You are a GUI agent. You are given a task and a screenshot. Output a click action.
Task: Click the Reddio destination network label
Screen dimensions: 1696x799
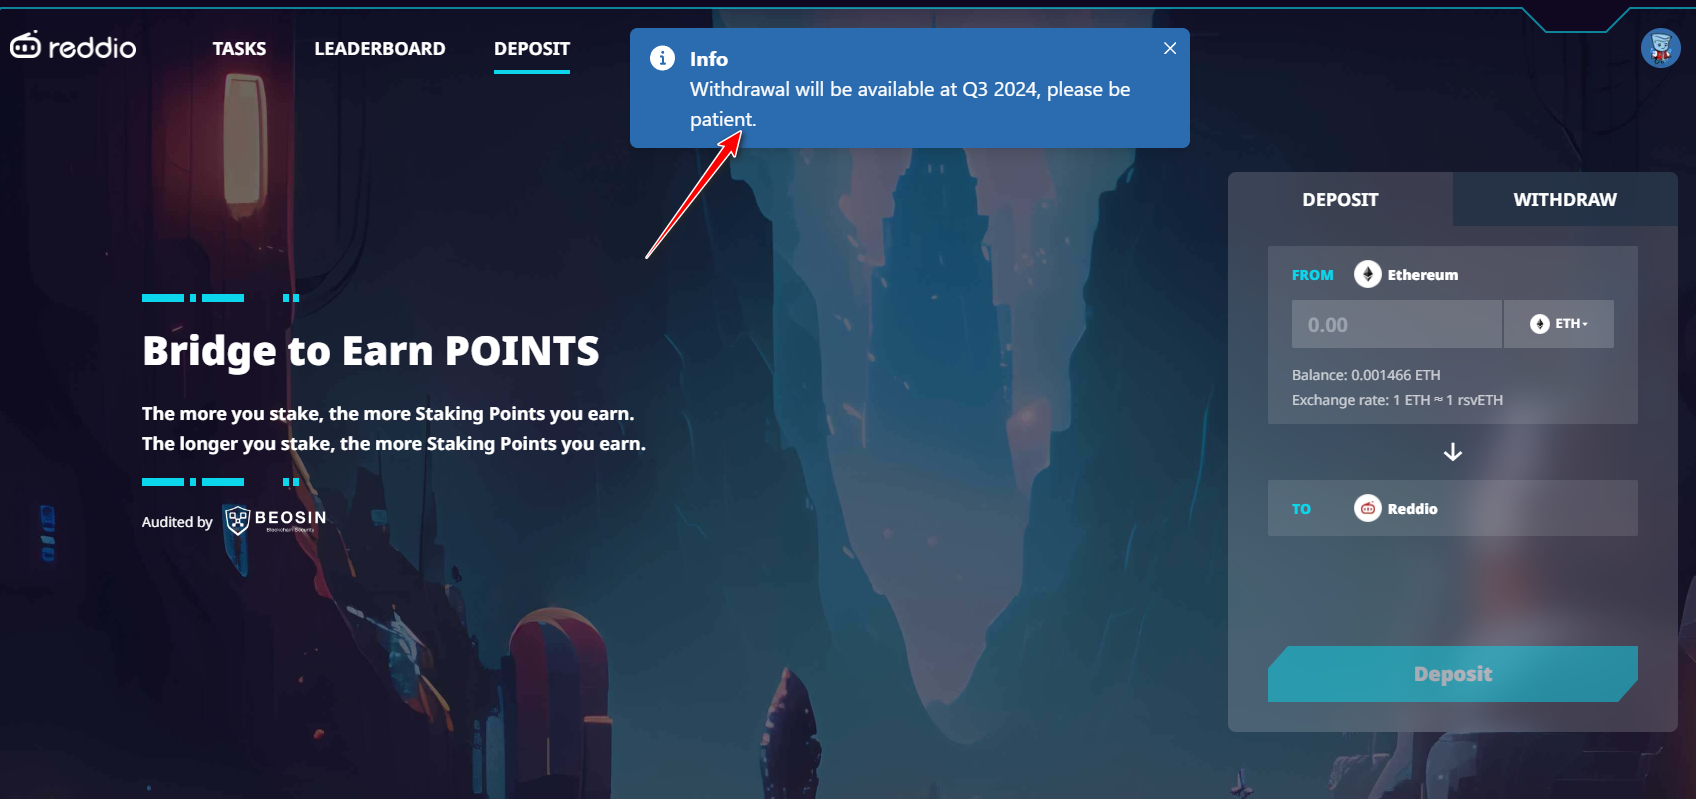click(x=1412, y=509)
